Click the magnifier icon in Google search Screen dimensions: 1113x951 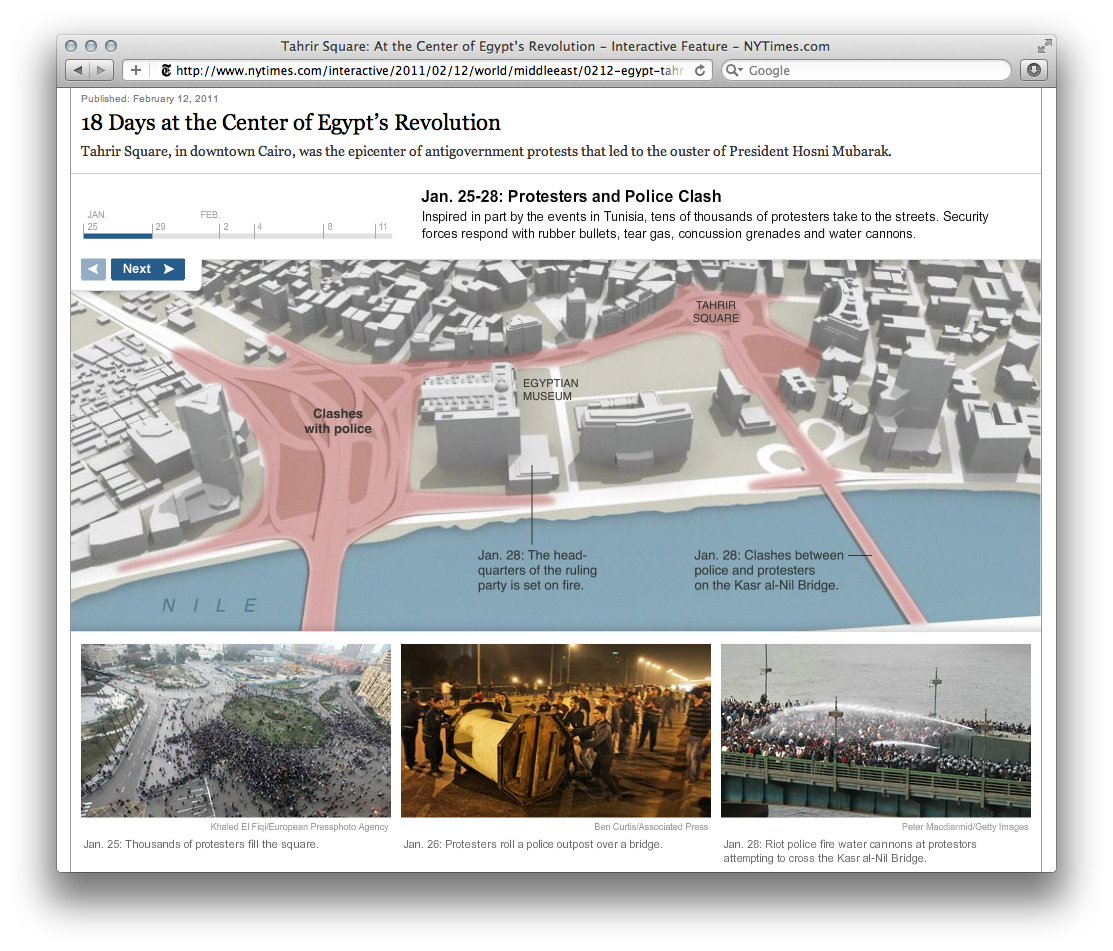[x=734, y=70]
